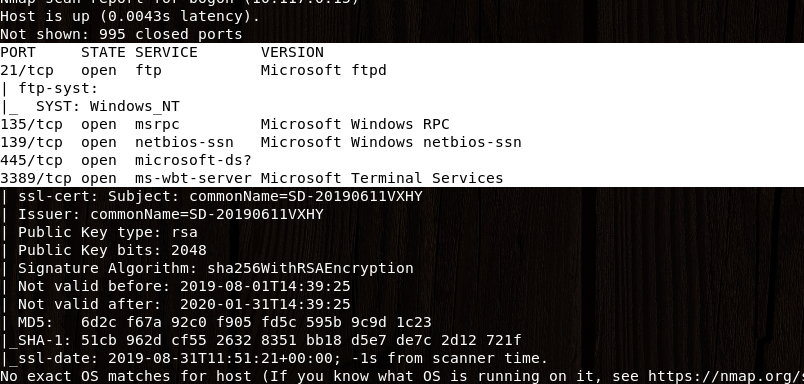
Task: Click the 21/tcp port entry
Action: 193,70
